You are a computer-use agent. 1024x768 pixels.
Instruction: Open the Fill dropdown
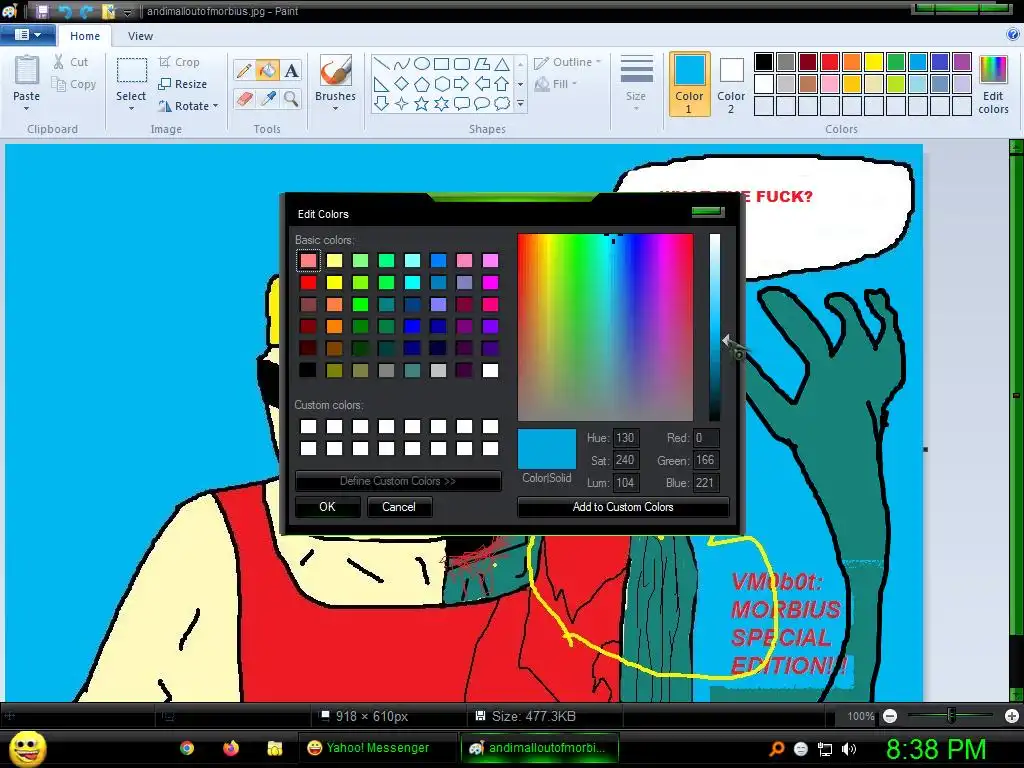[556, 84]
